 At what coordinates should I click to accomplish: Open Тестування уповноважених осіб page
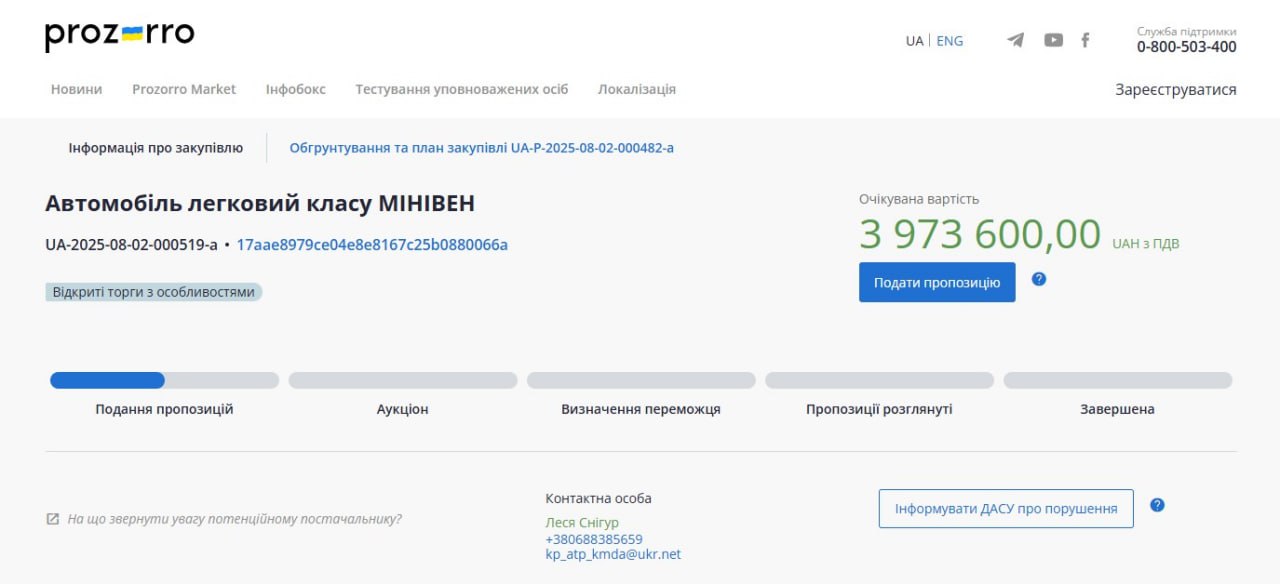pos(461,89)
